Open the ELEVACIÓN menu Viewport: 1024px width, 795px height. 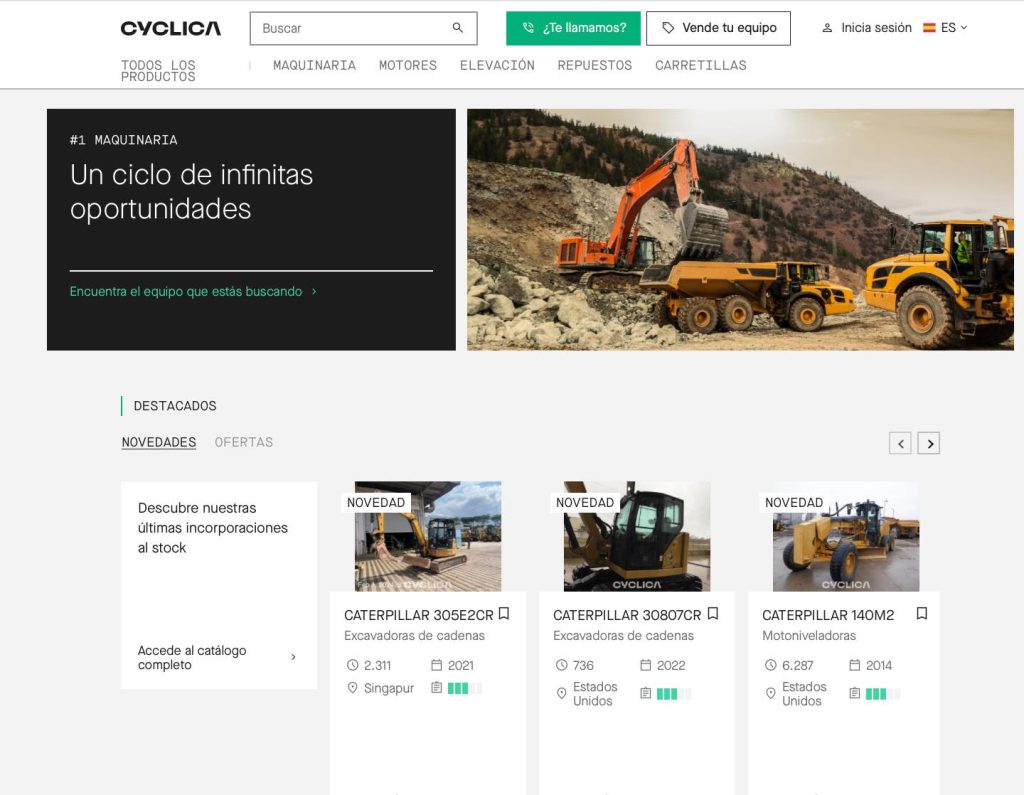(x=497, y=65)
